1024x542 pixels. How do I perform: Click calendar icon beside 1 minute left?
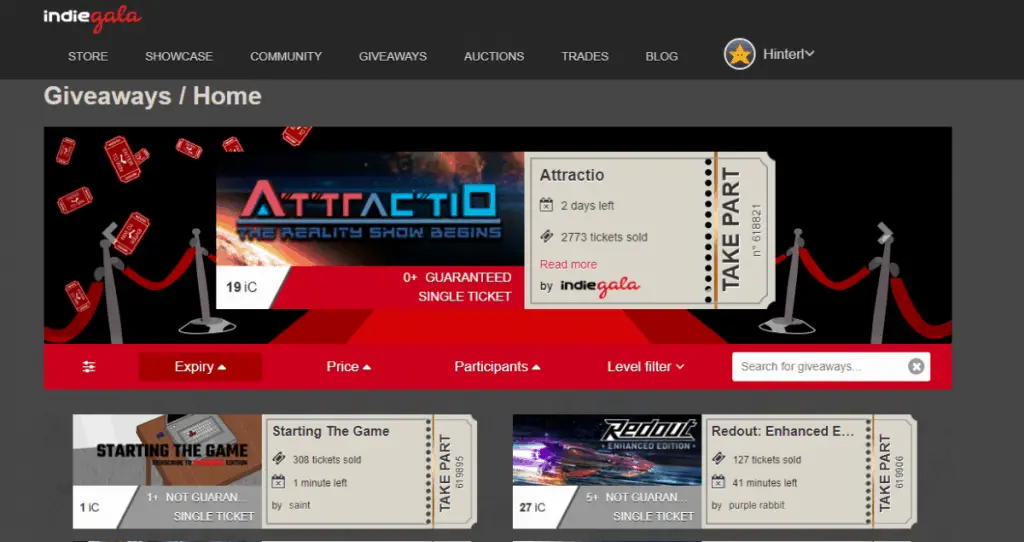tap(279, 483)
